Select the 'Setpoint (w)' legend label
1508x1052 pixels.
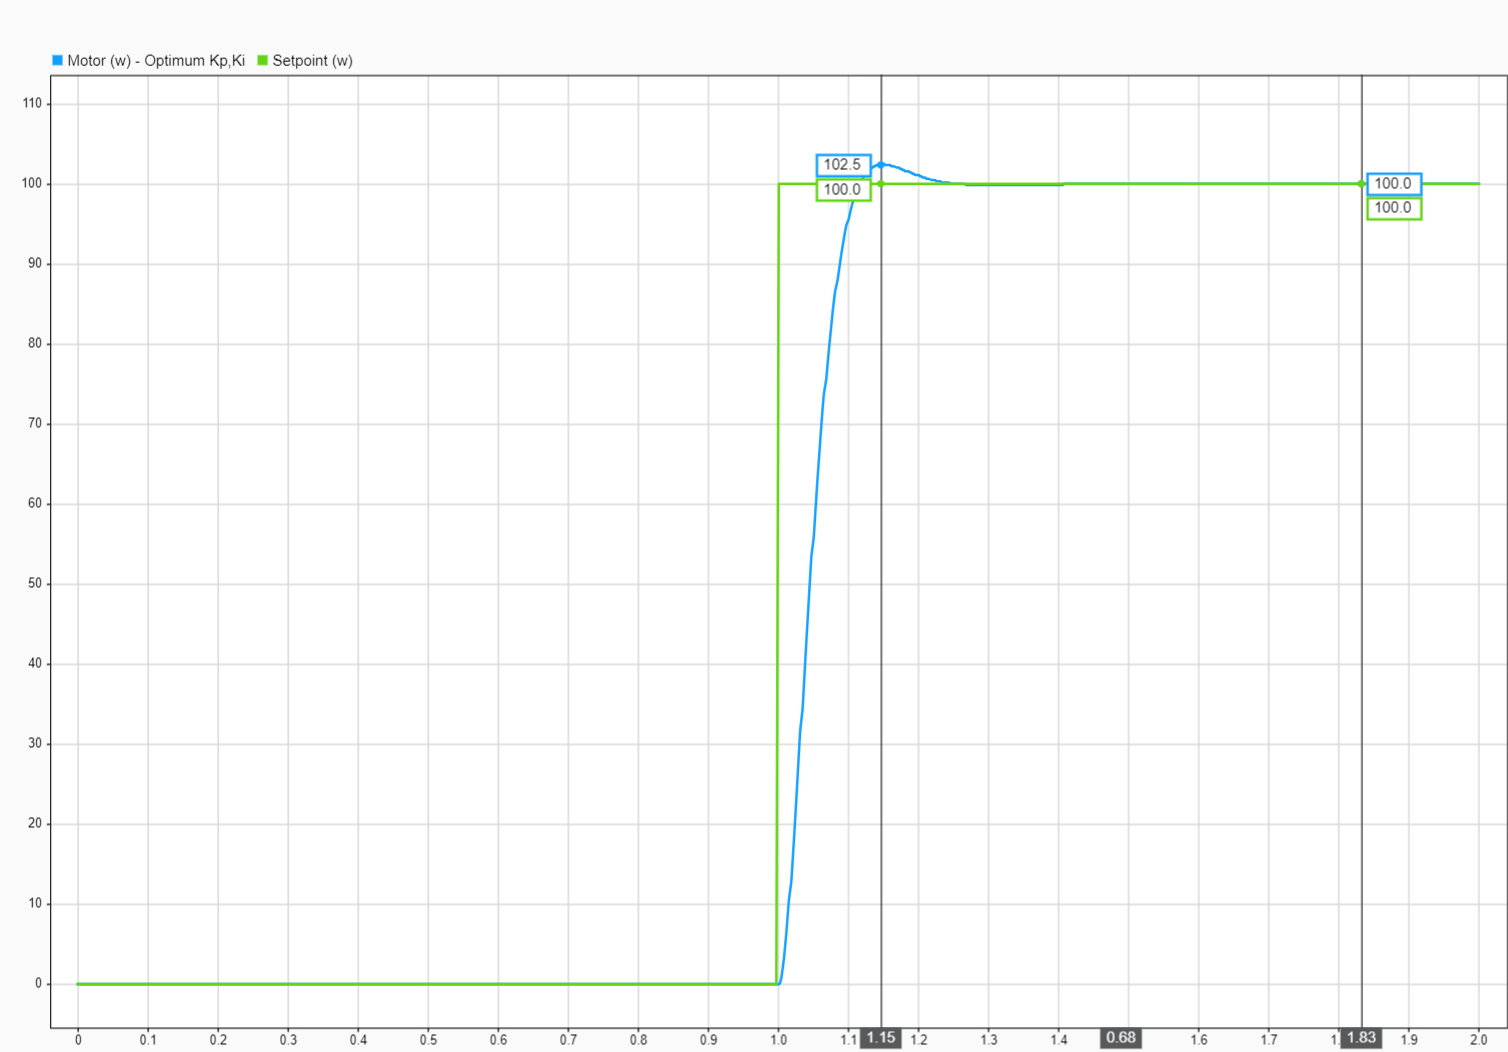[x=313, y=61]
